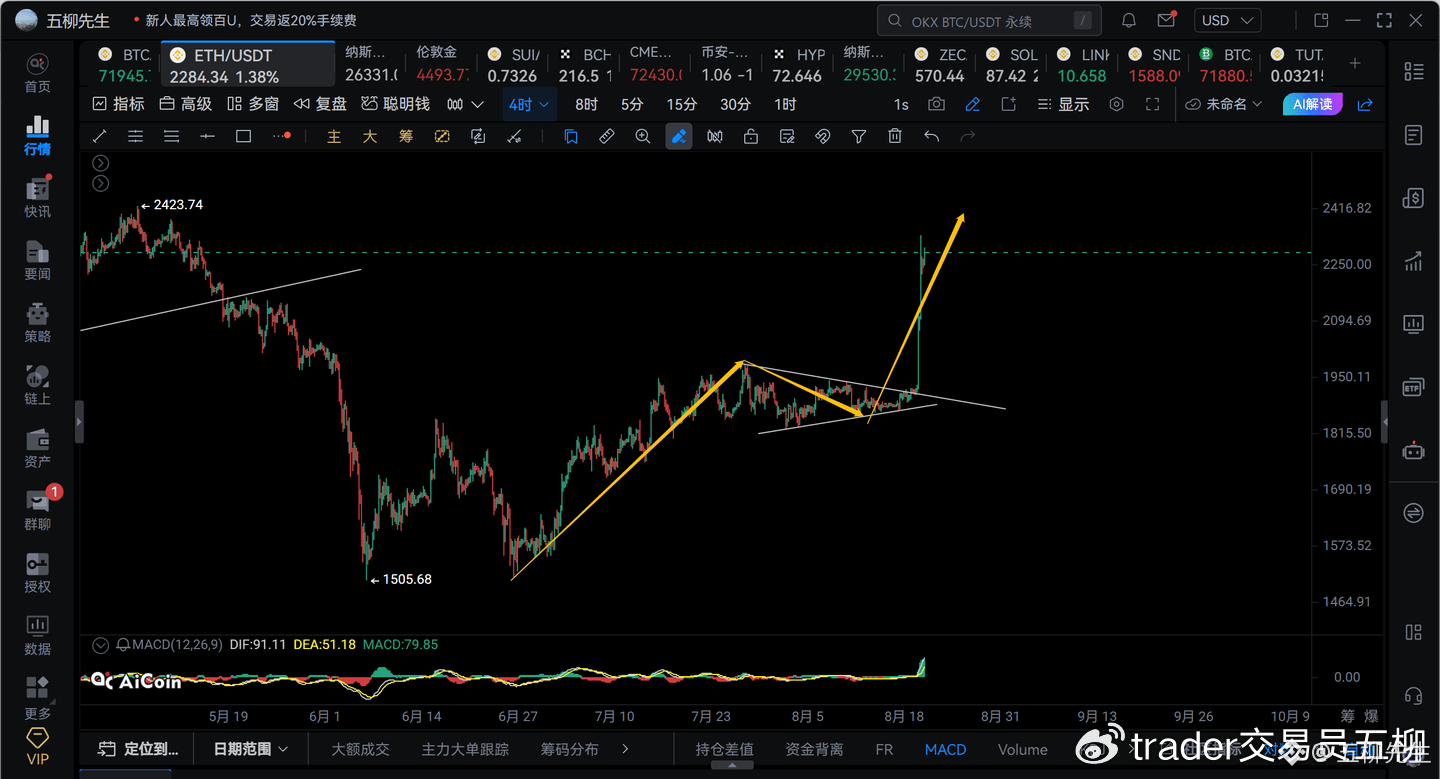1440x779 pixels.
Task: Open the 更多 more apps menu
Action: tap(37, 698)
